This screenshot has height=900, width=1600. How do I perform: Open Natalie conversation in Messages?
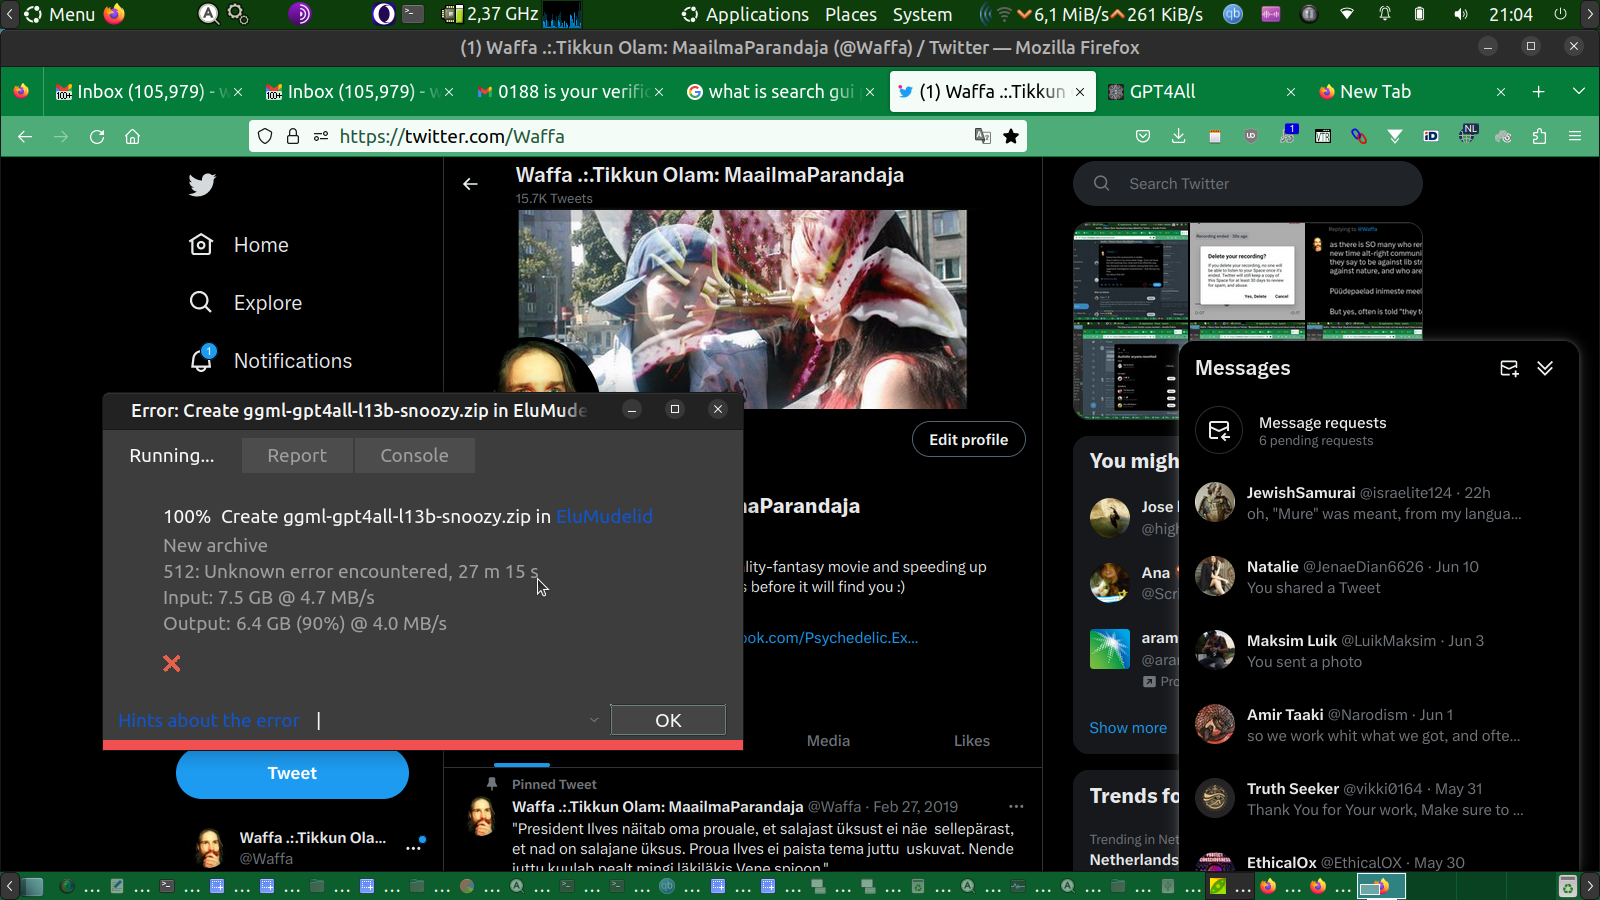coord(1380,577)
